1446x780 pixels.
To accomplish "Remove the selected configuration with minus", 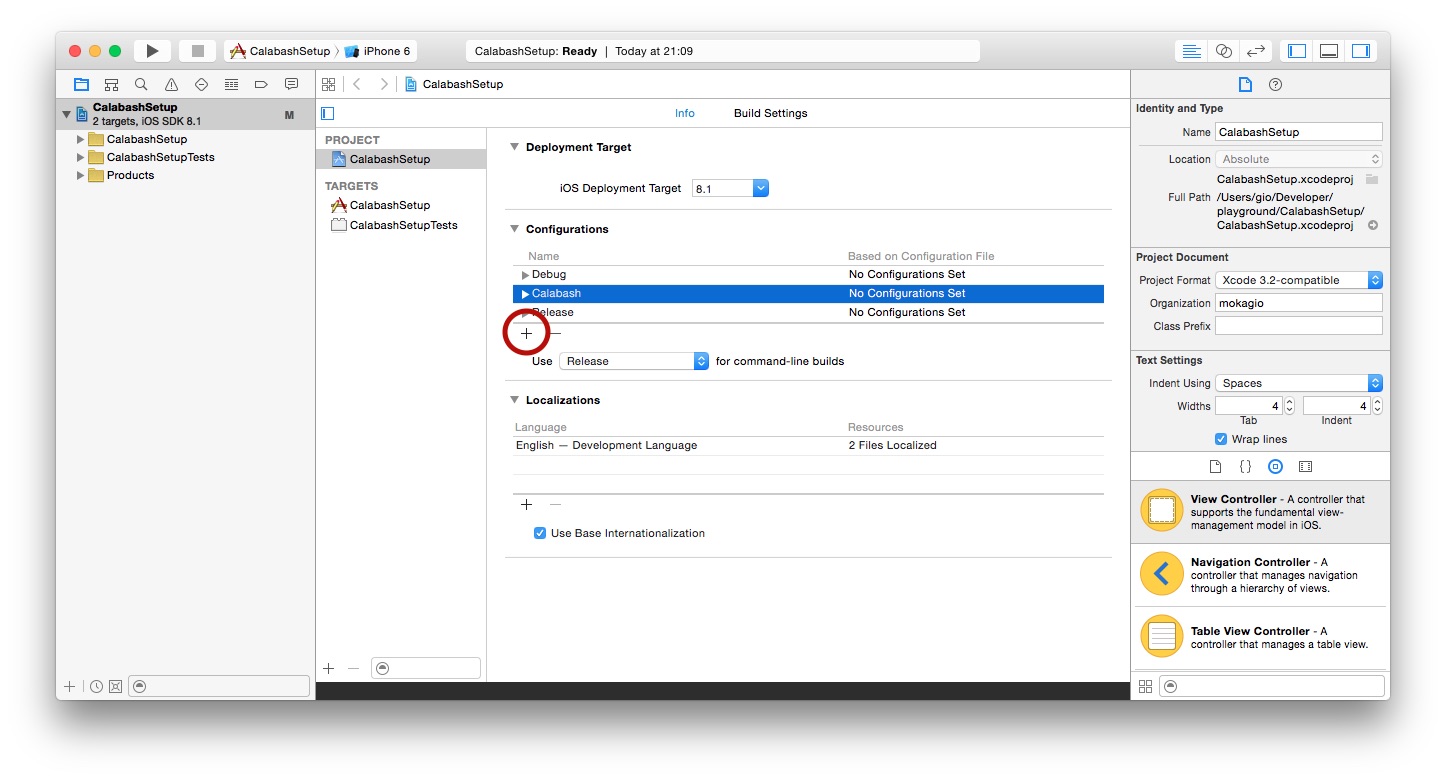I will (x=555, y=334).
